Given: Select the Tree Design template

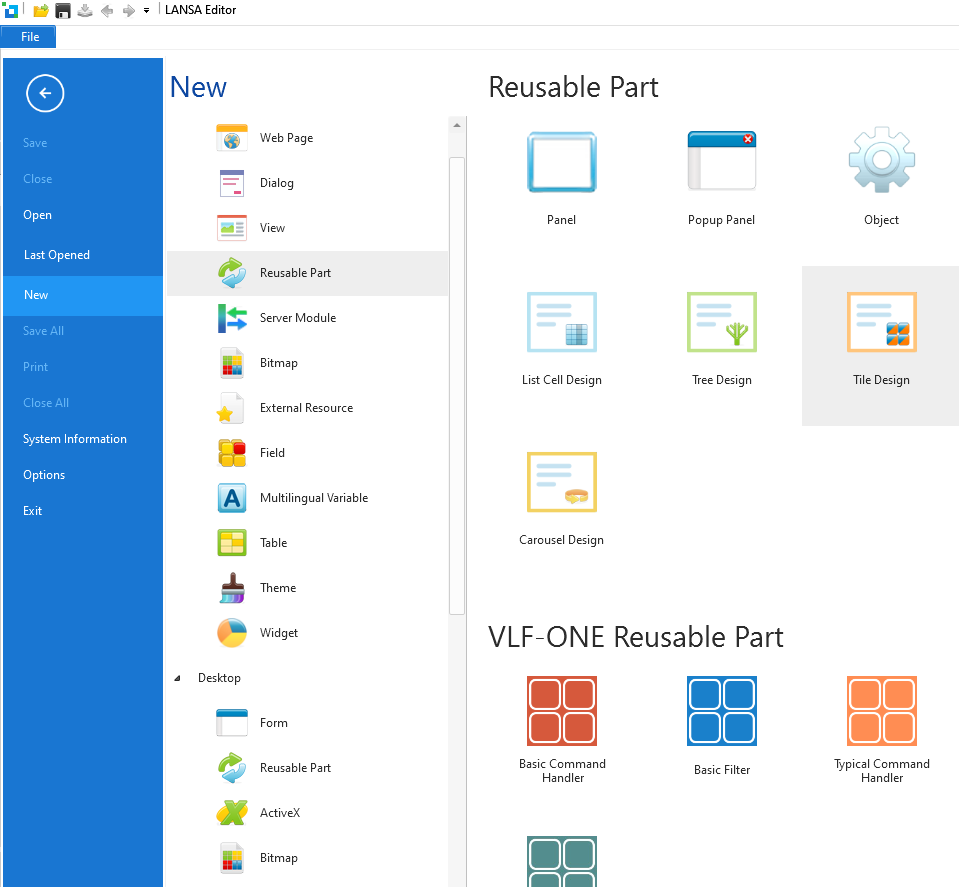Looking at the screenshot, I should tap(722, 322).
